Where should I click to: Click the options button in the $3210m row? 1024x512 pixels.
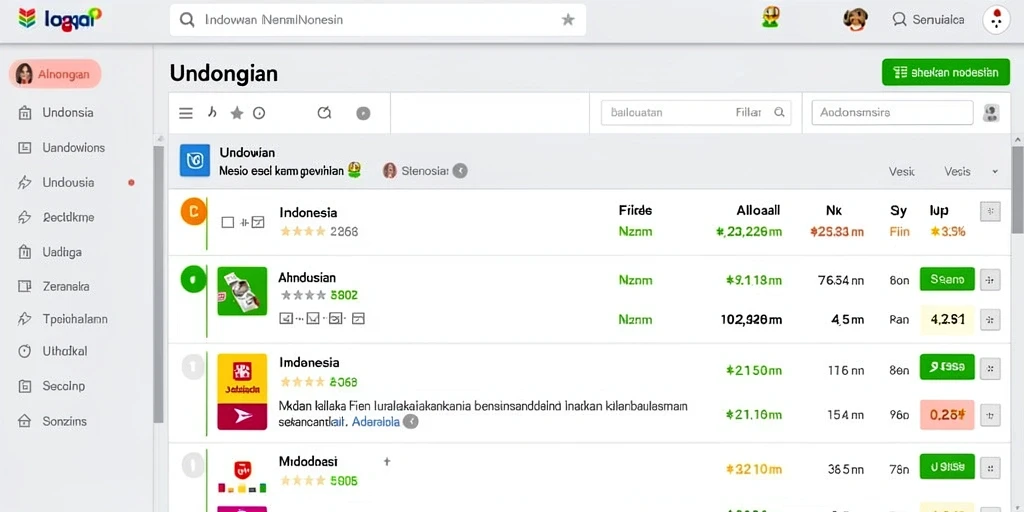(x=991, y=468)
